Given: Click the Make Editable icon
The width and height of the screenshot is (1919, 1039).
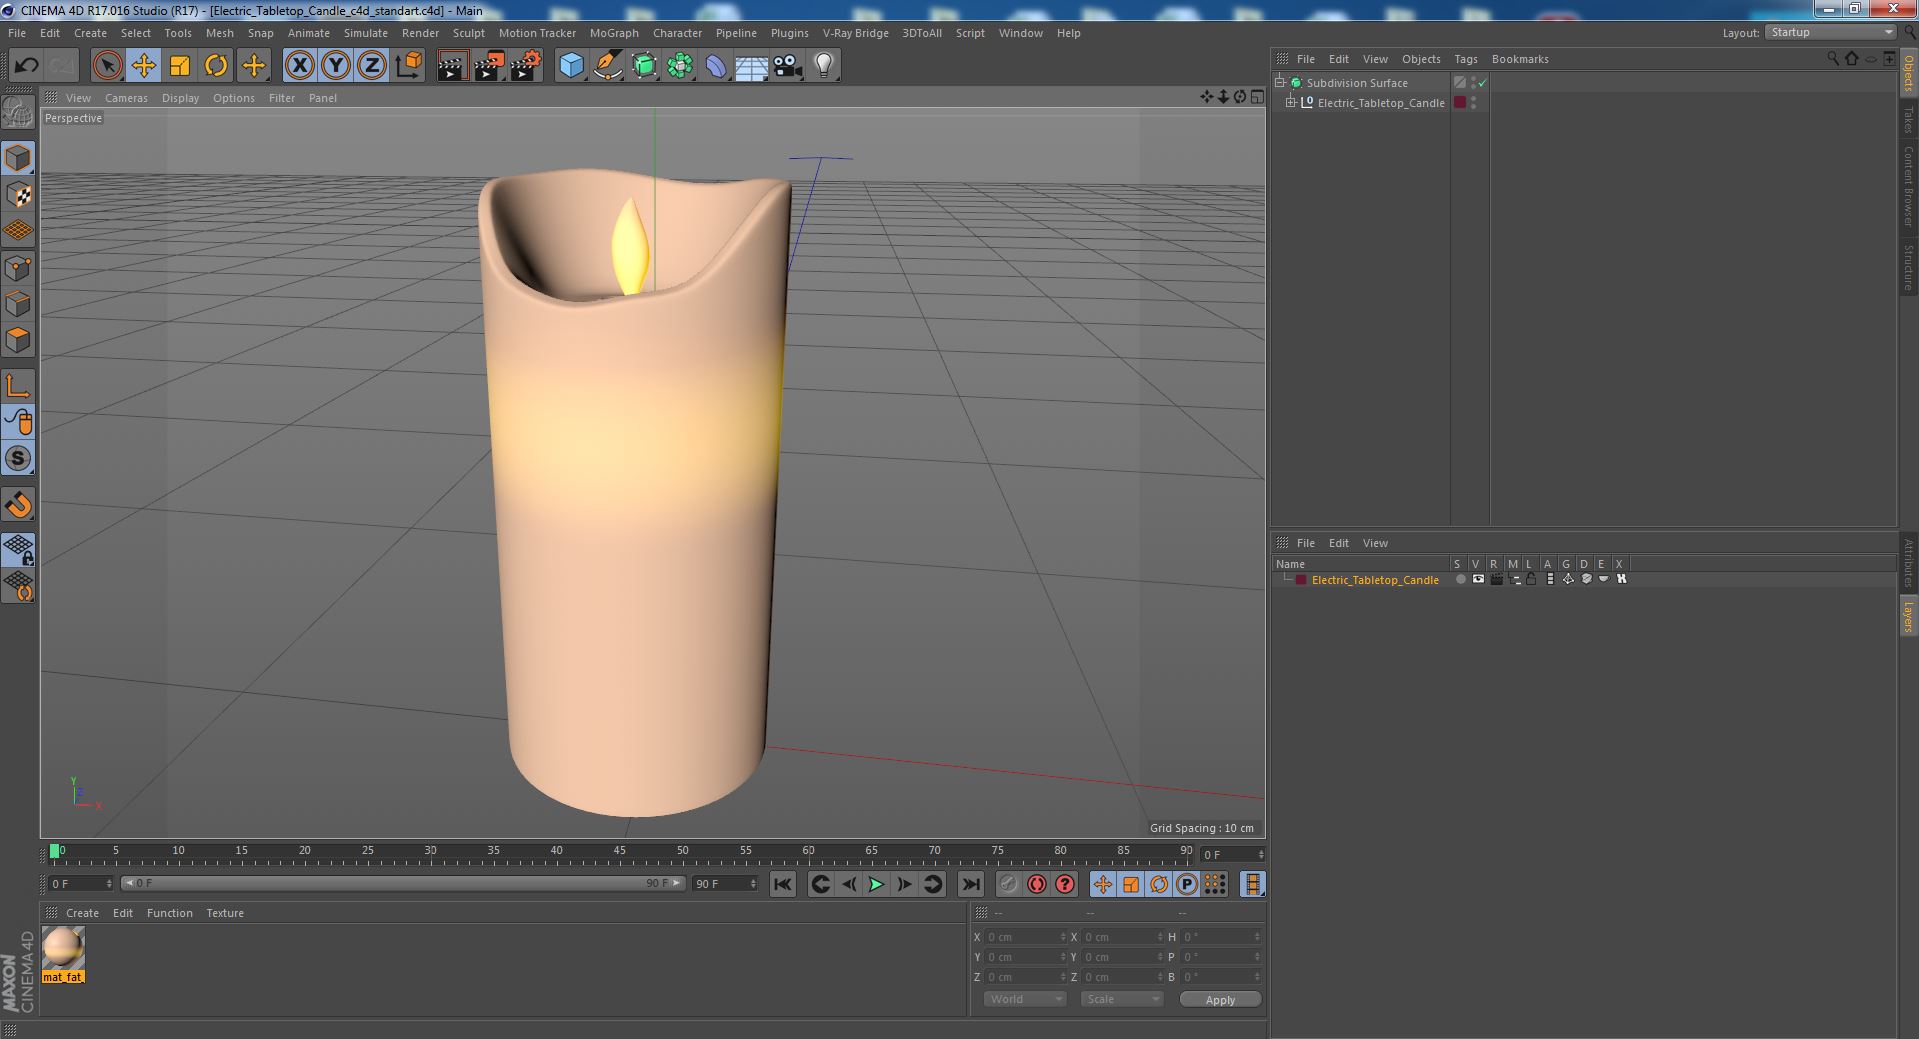Looking at the screenshot, I should click(x=18, y=112).
